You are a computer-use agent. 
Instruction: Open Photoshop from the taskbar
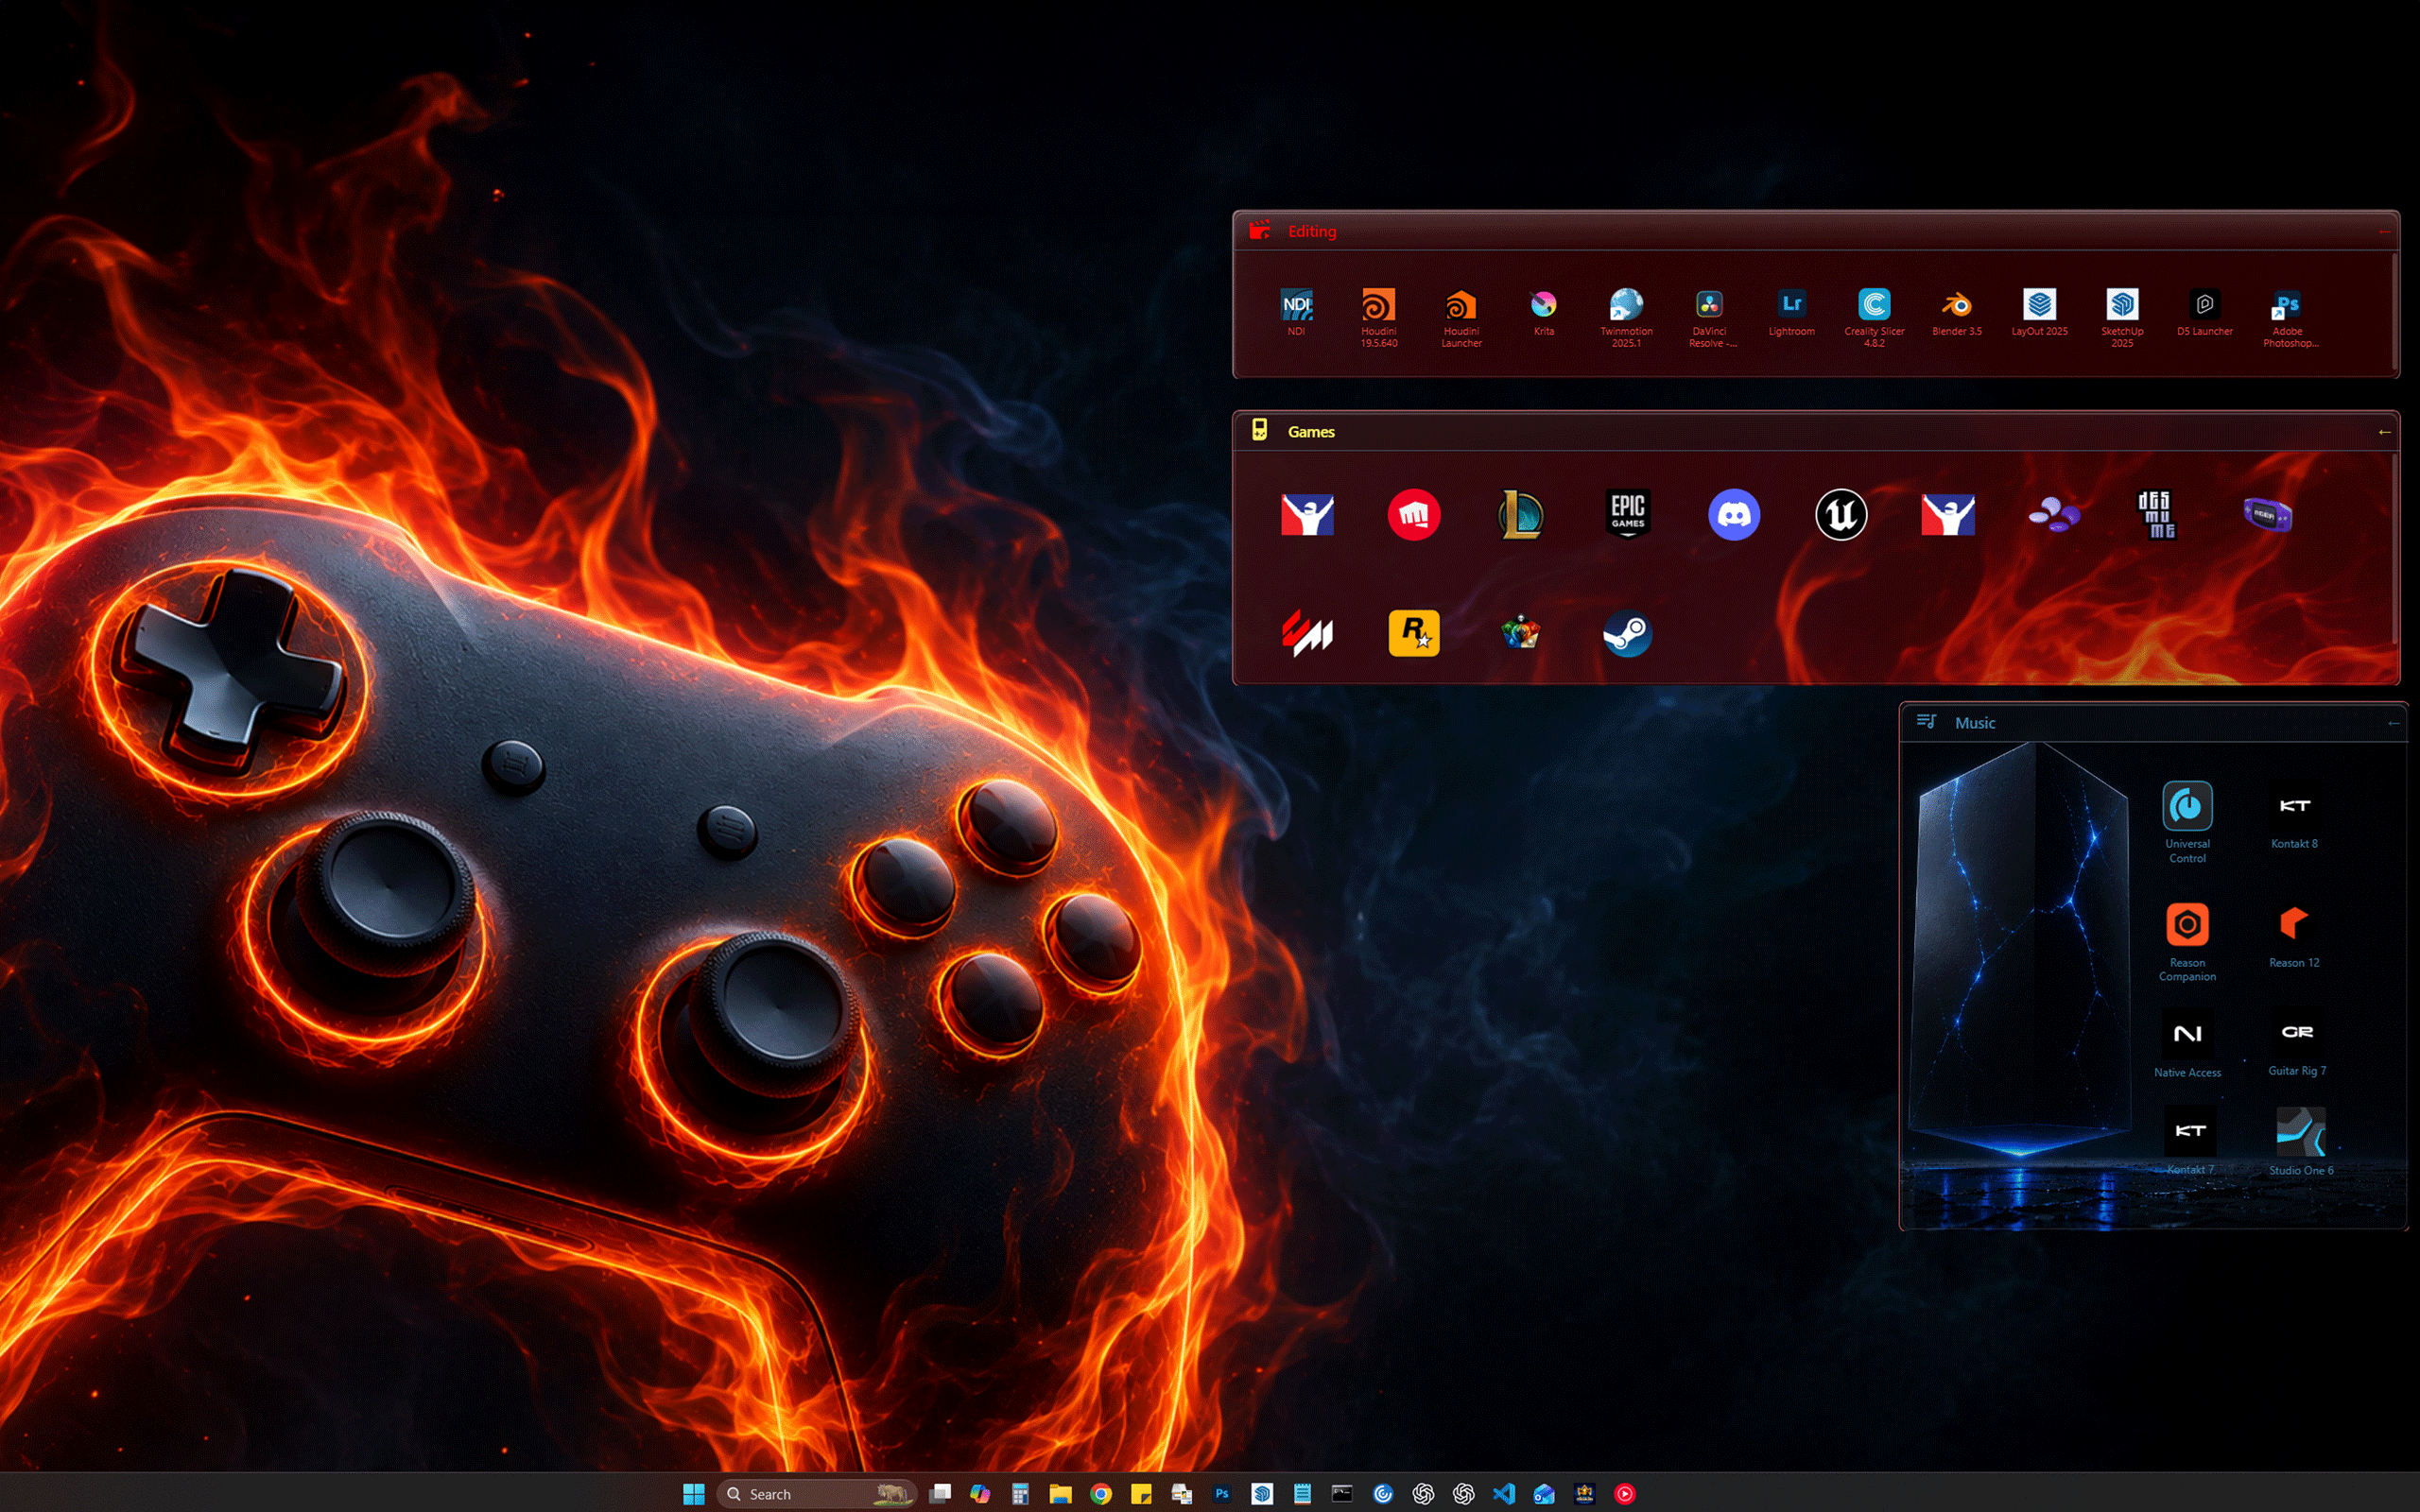(1222, 1494)
